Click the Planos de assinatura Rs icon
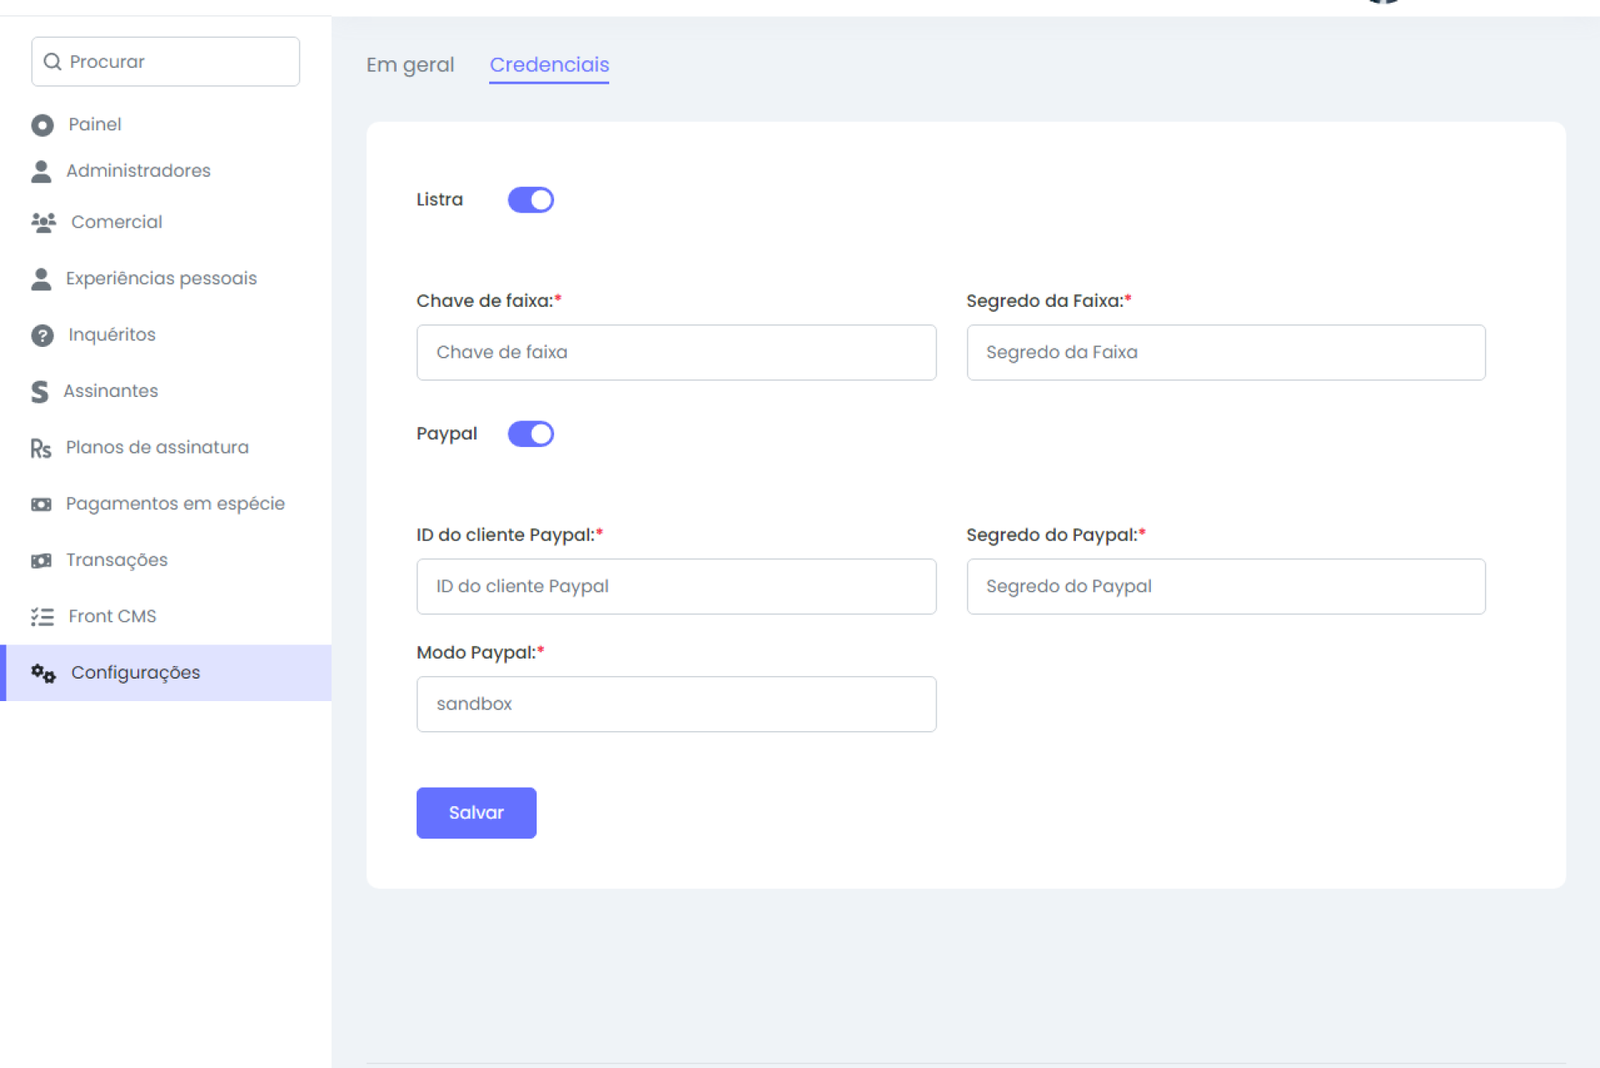1600x1068 pixels. 41,448
